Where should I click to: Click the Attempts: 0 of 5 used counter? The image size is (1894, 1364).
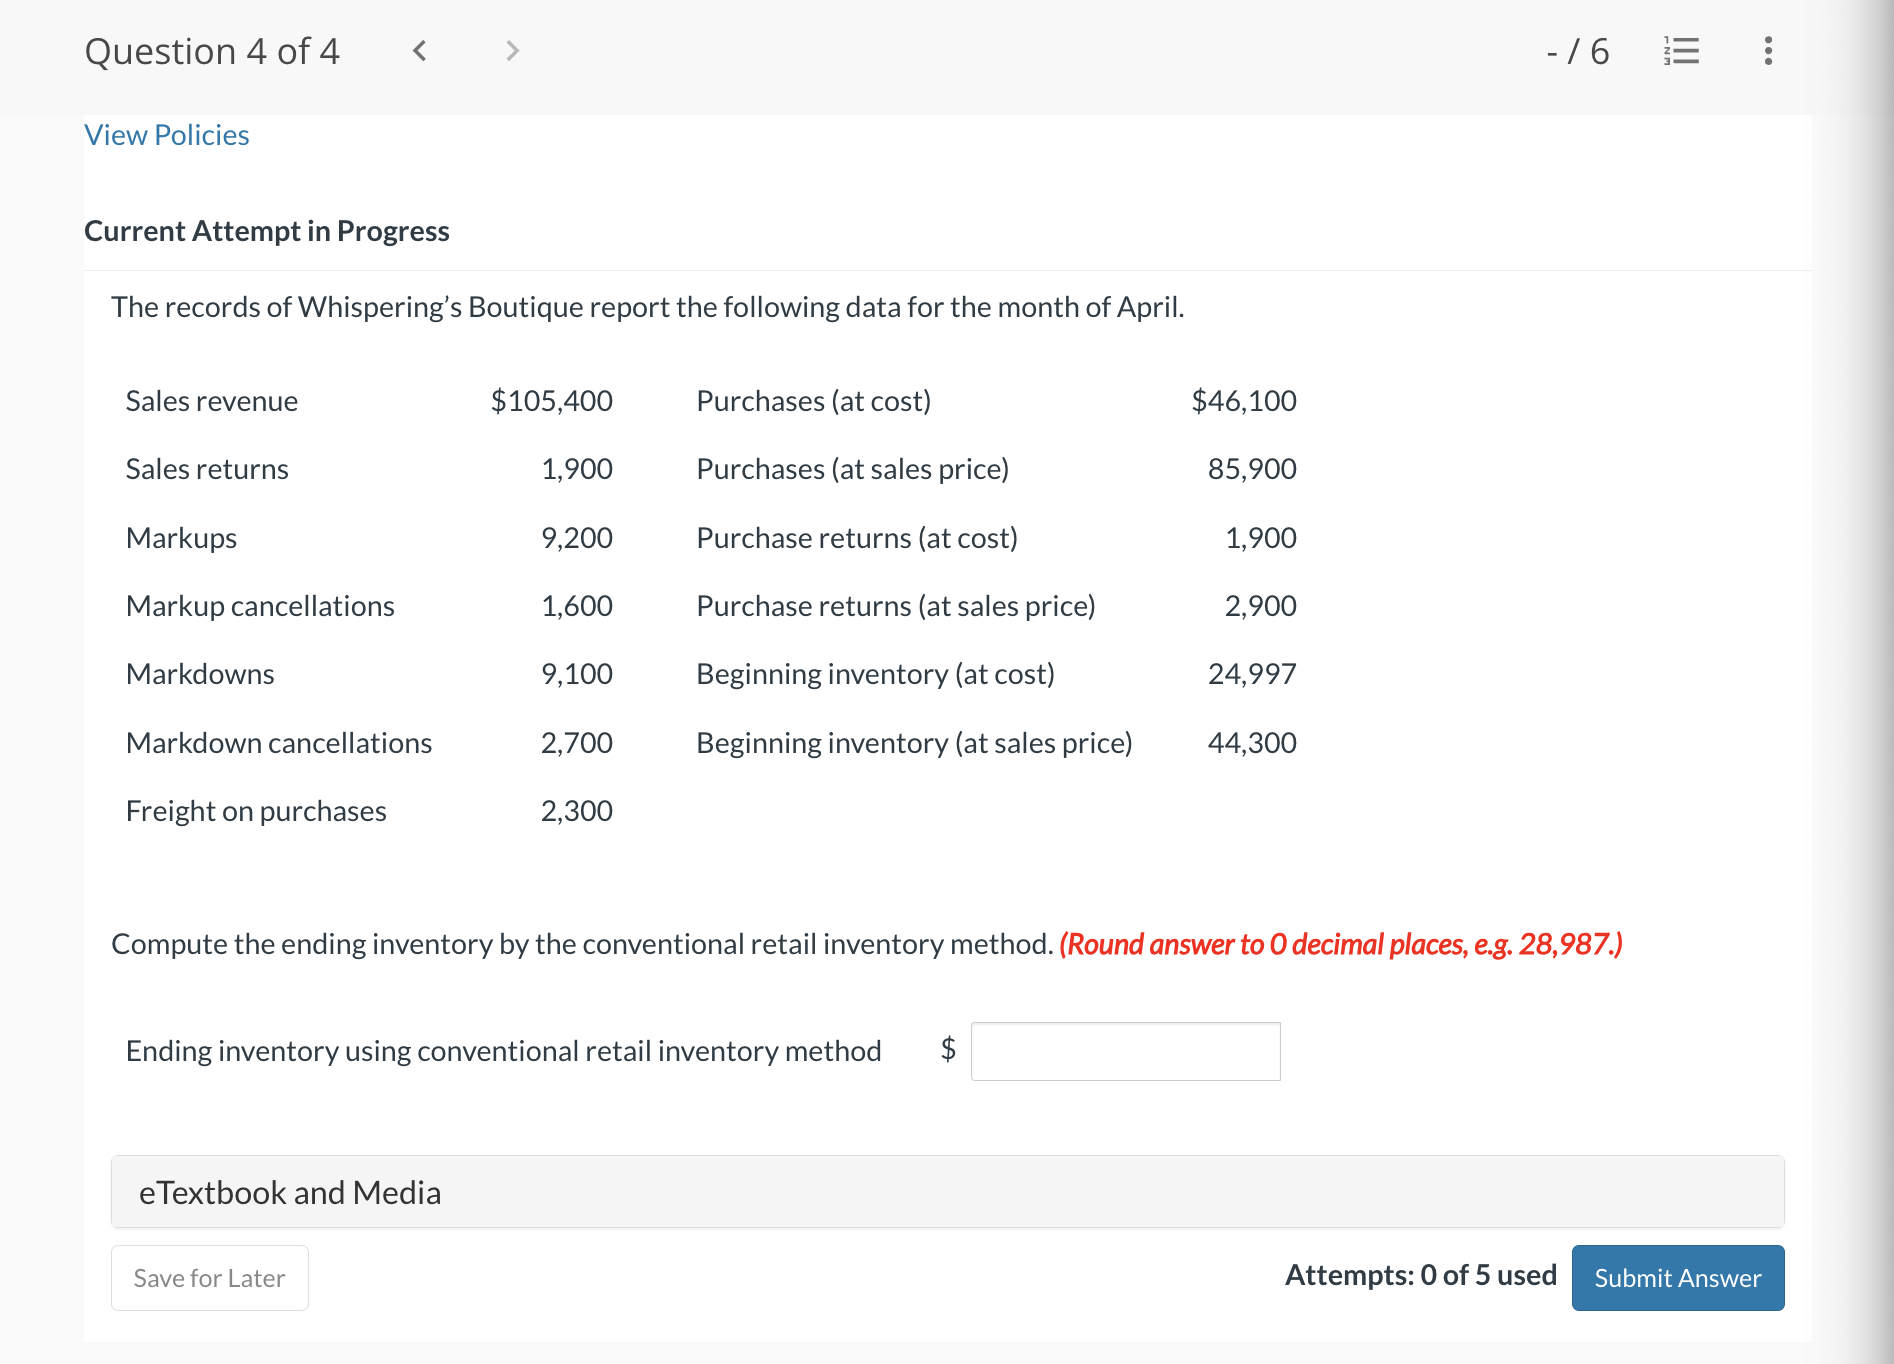1420,1275
